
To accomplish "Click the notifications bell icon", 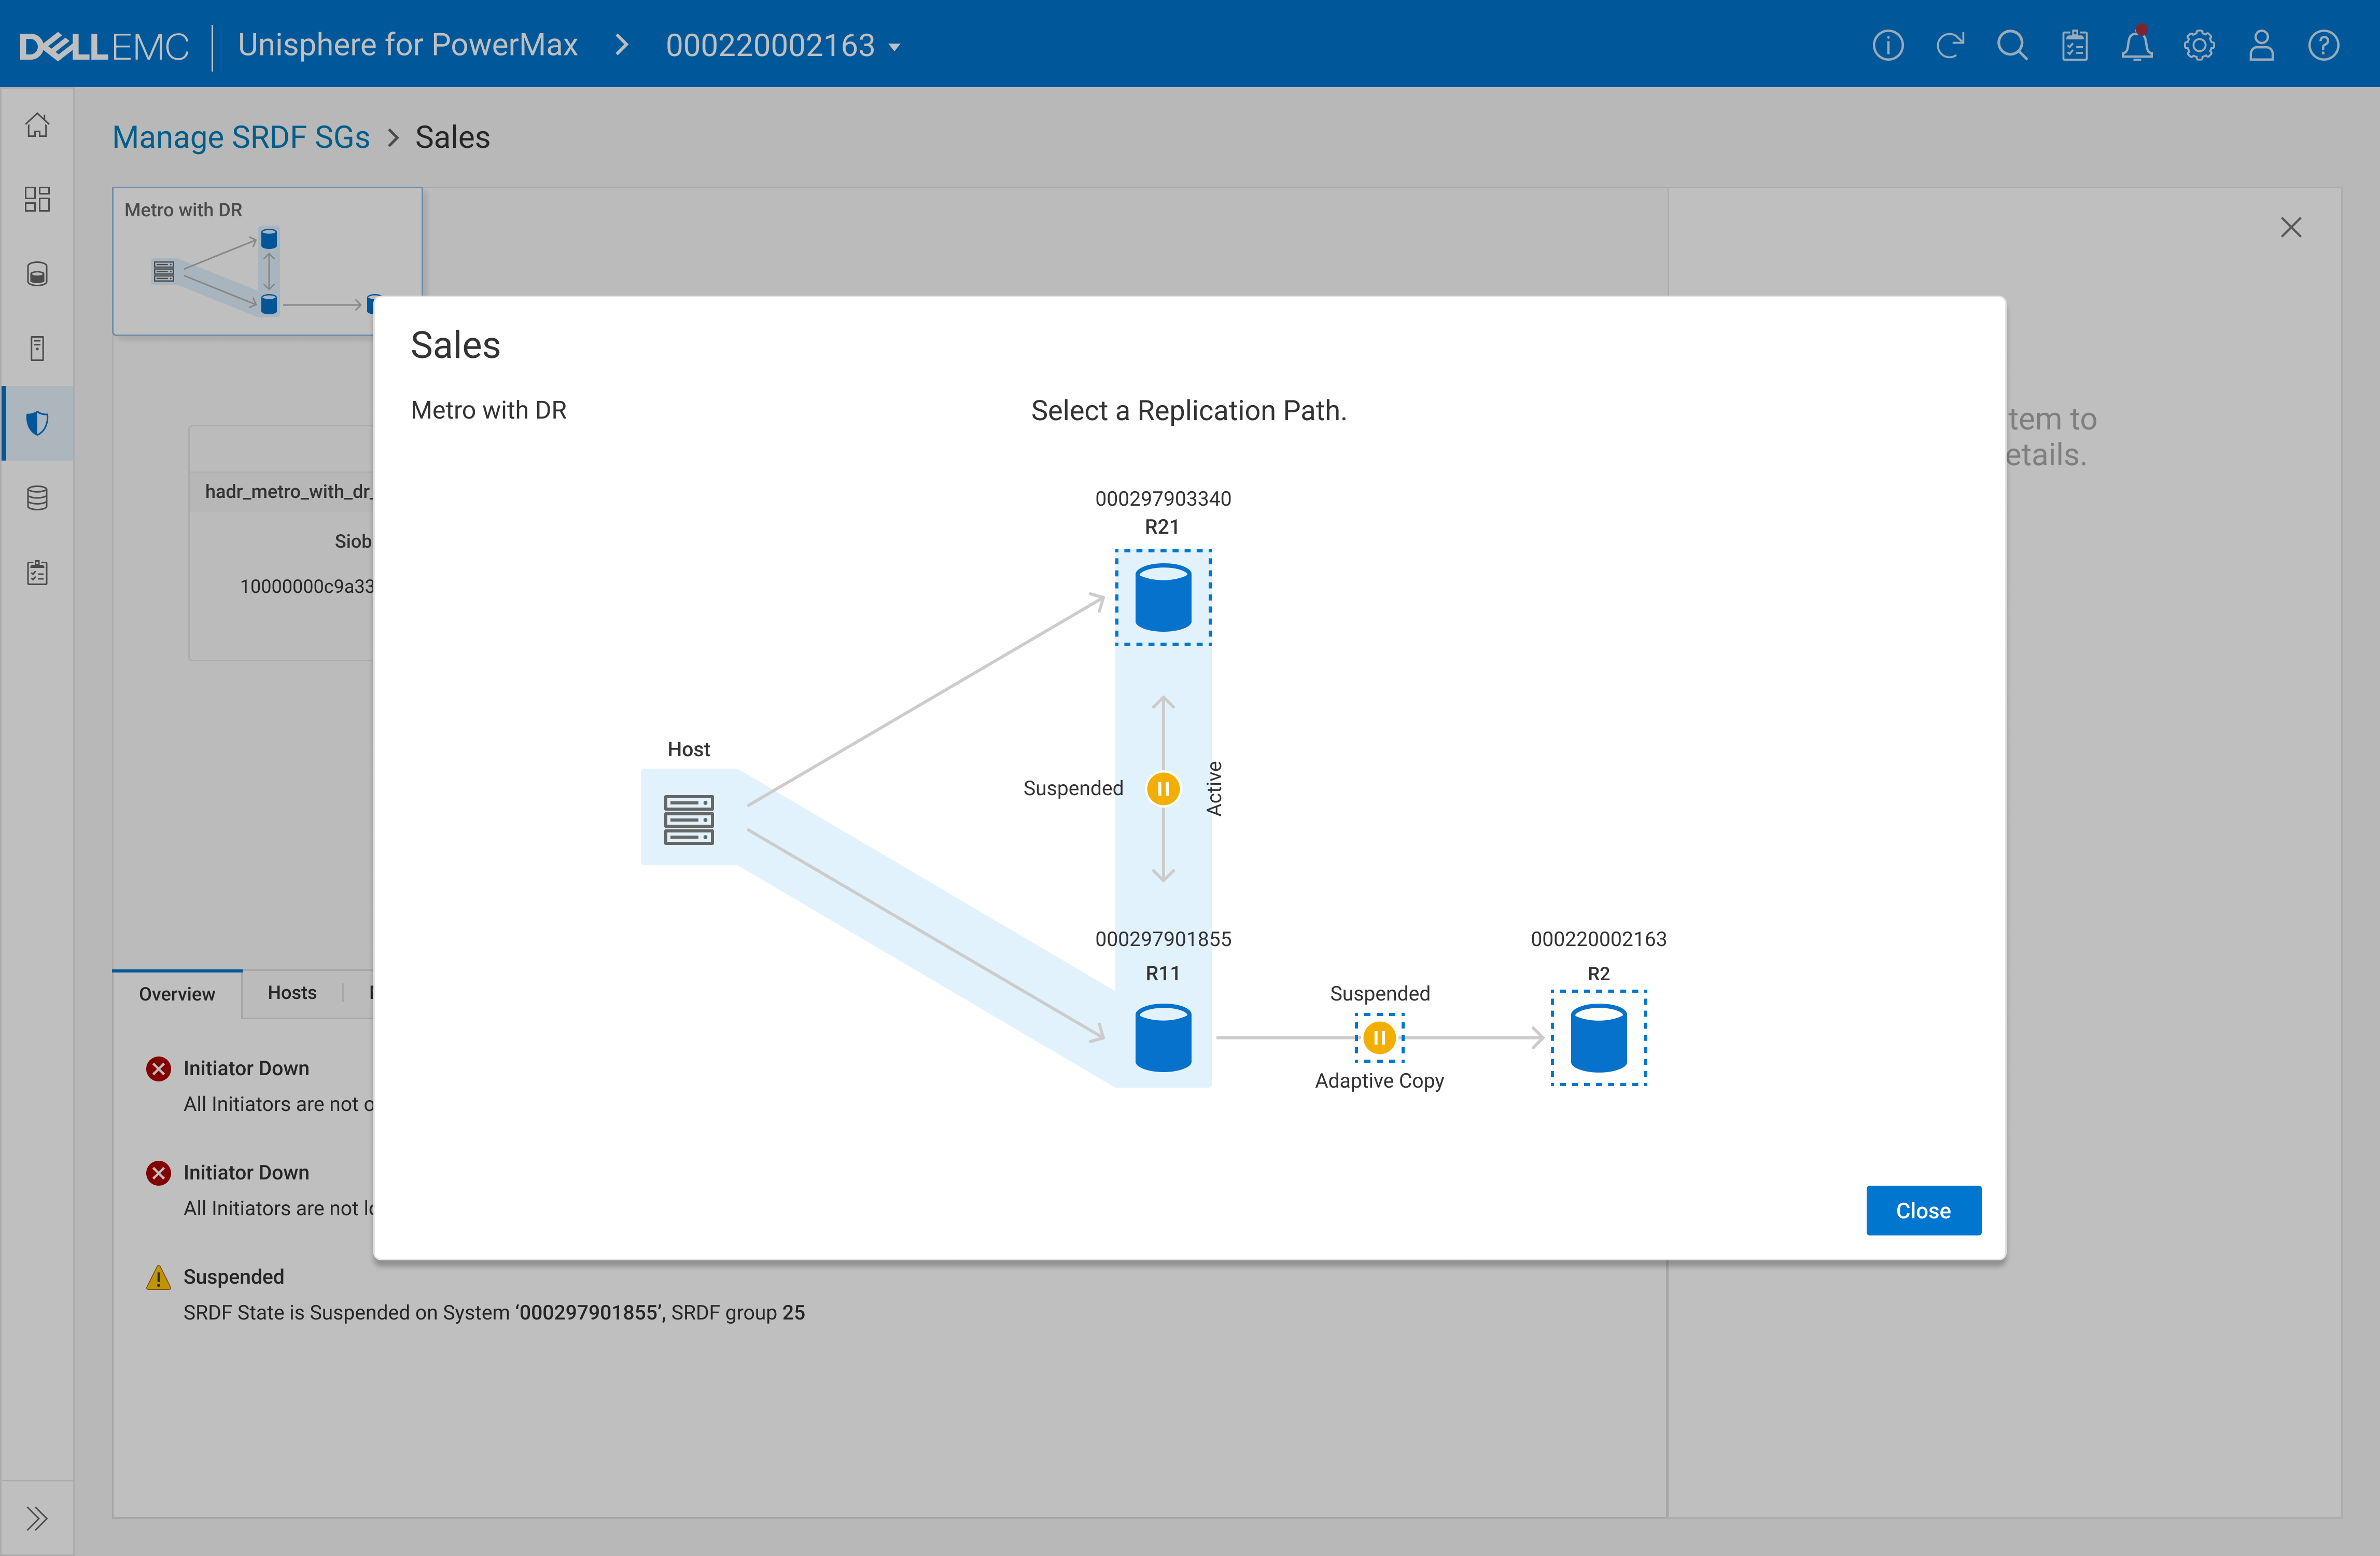I will point(2136,46).
